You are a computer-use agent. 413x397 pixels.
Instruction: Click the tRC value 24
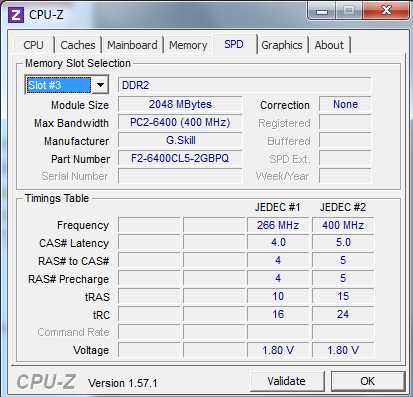pyautogui.click(x=343, y=314)
